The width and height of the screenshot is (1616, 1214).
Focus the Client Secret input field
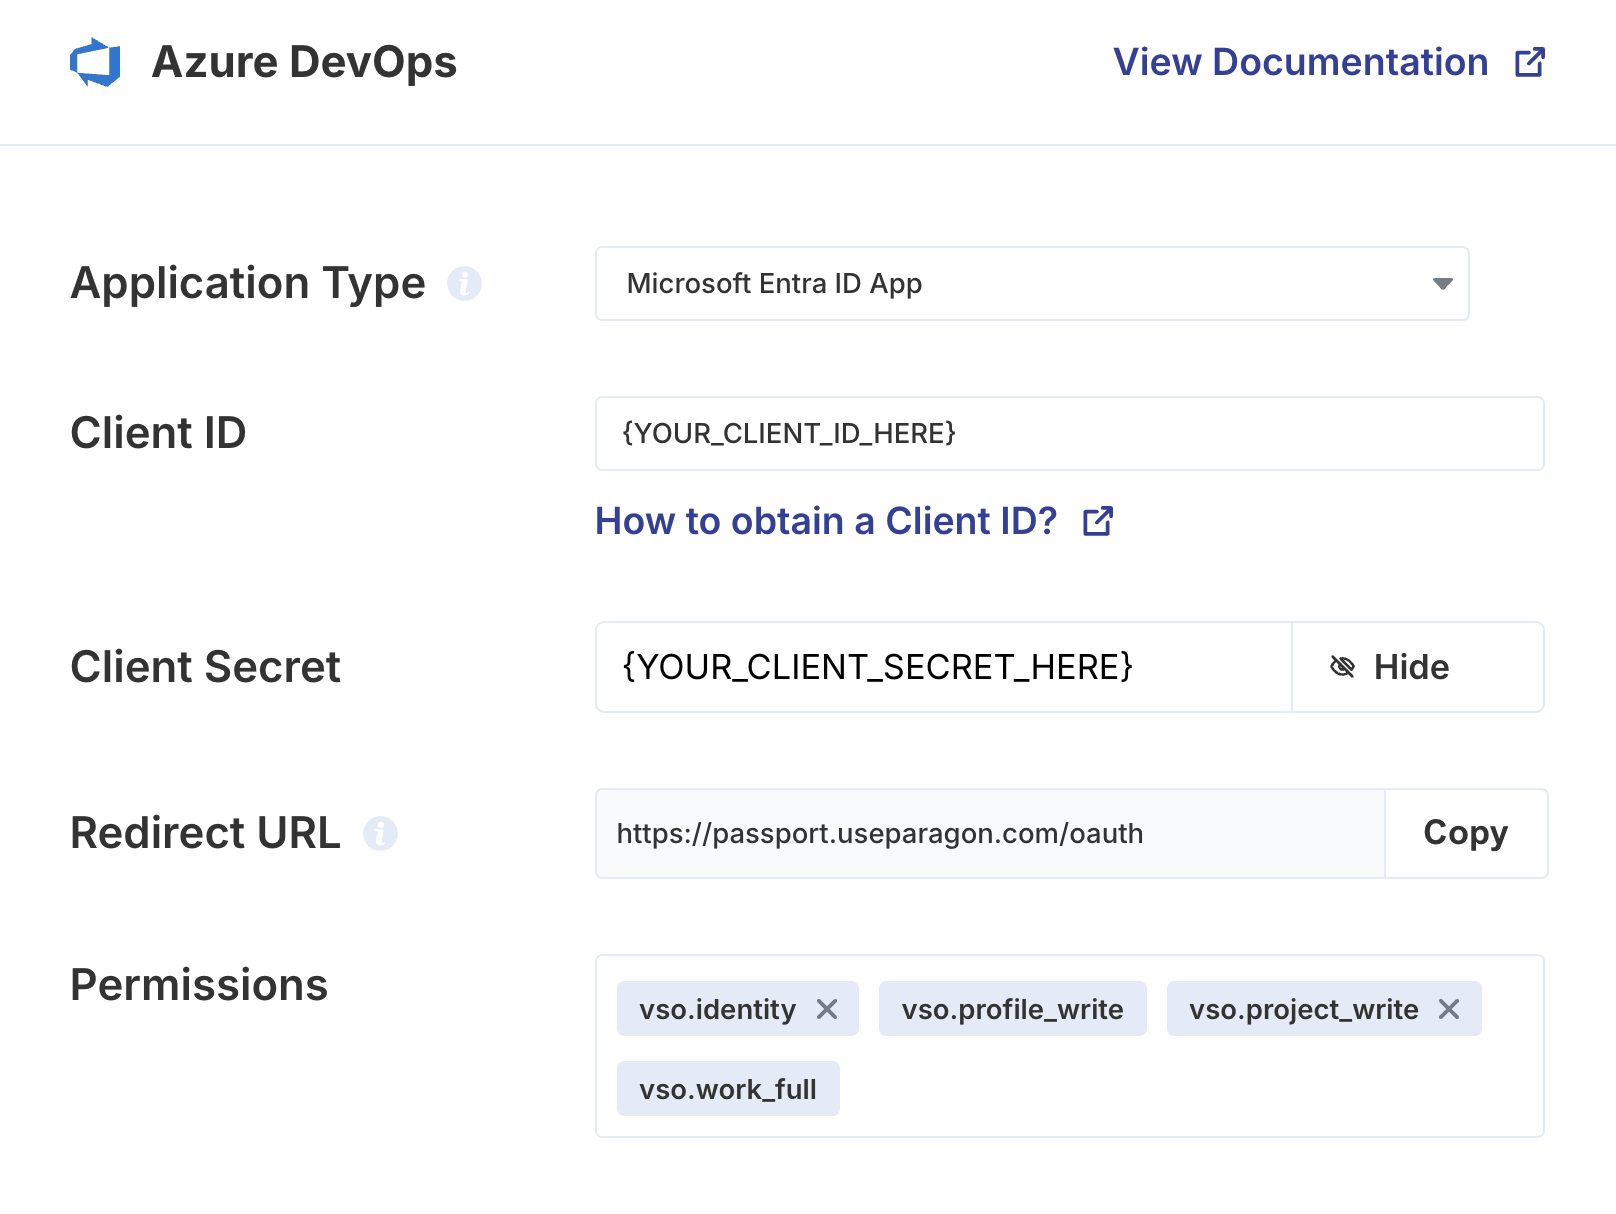944,667
